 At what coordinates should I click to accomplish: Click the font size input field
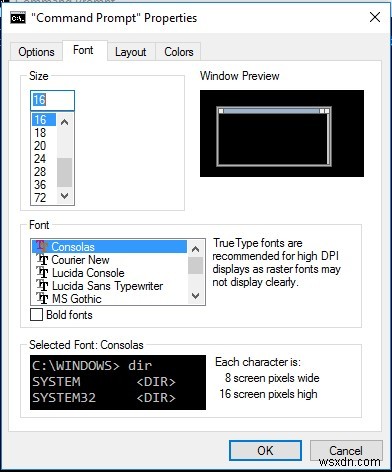click(52, 100)
